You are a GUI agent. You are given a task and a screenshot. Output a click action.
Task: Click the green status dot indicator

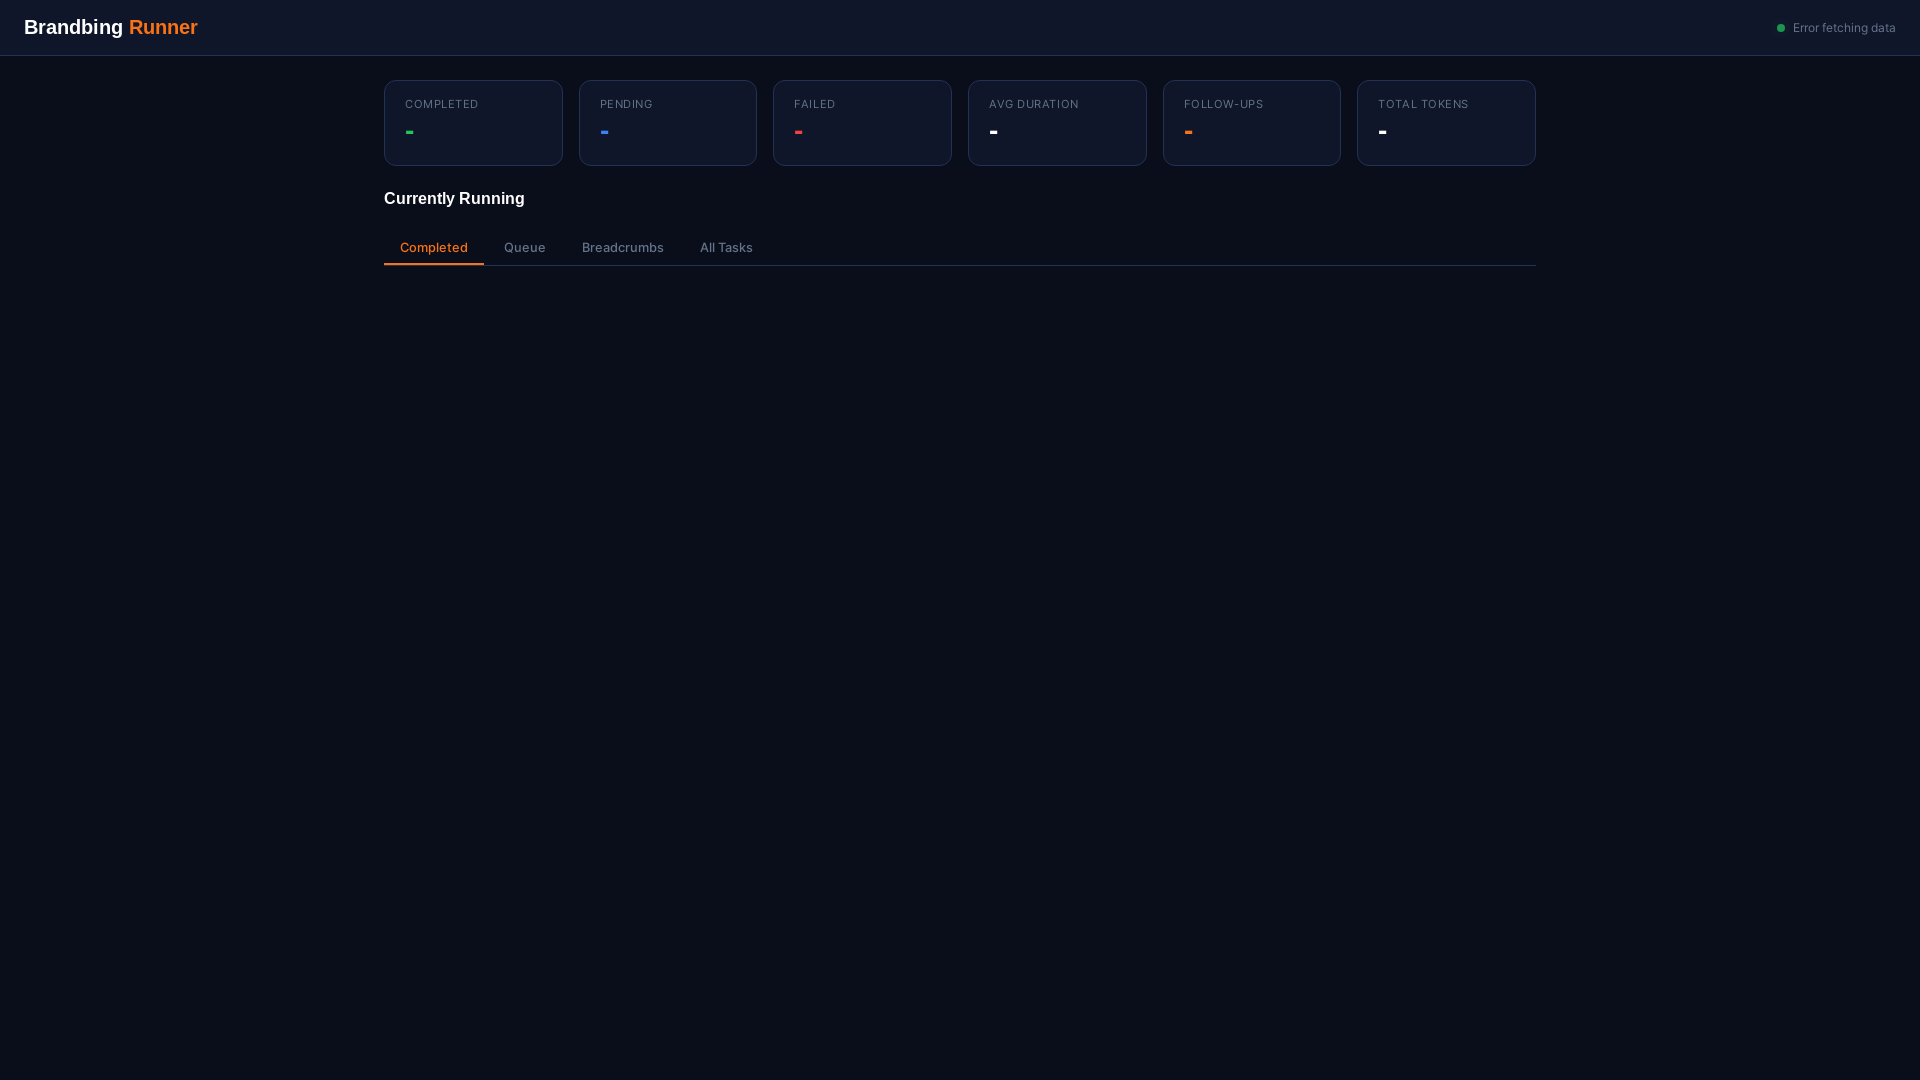pyautogui.click(x=1781, y=28)
